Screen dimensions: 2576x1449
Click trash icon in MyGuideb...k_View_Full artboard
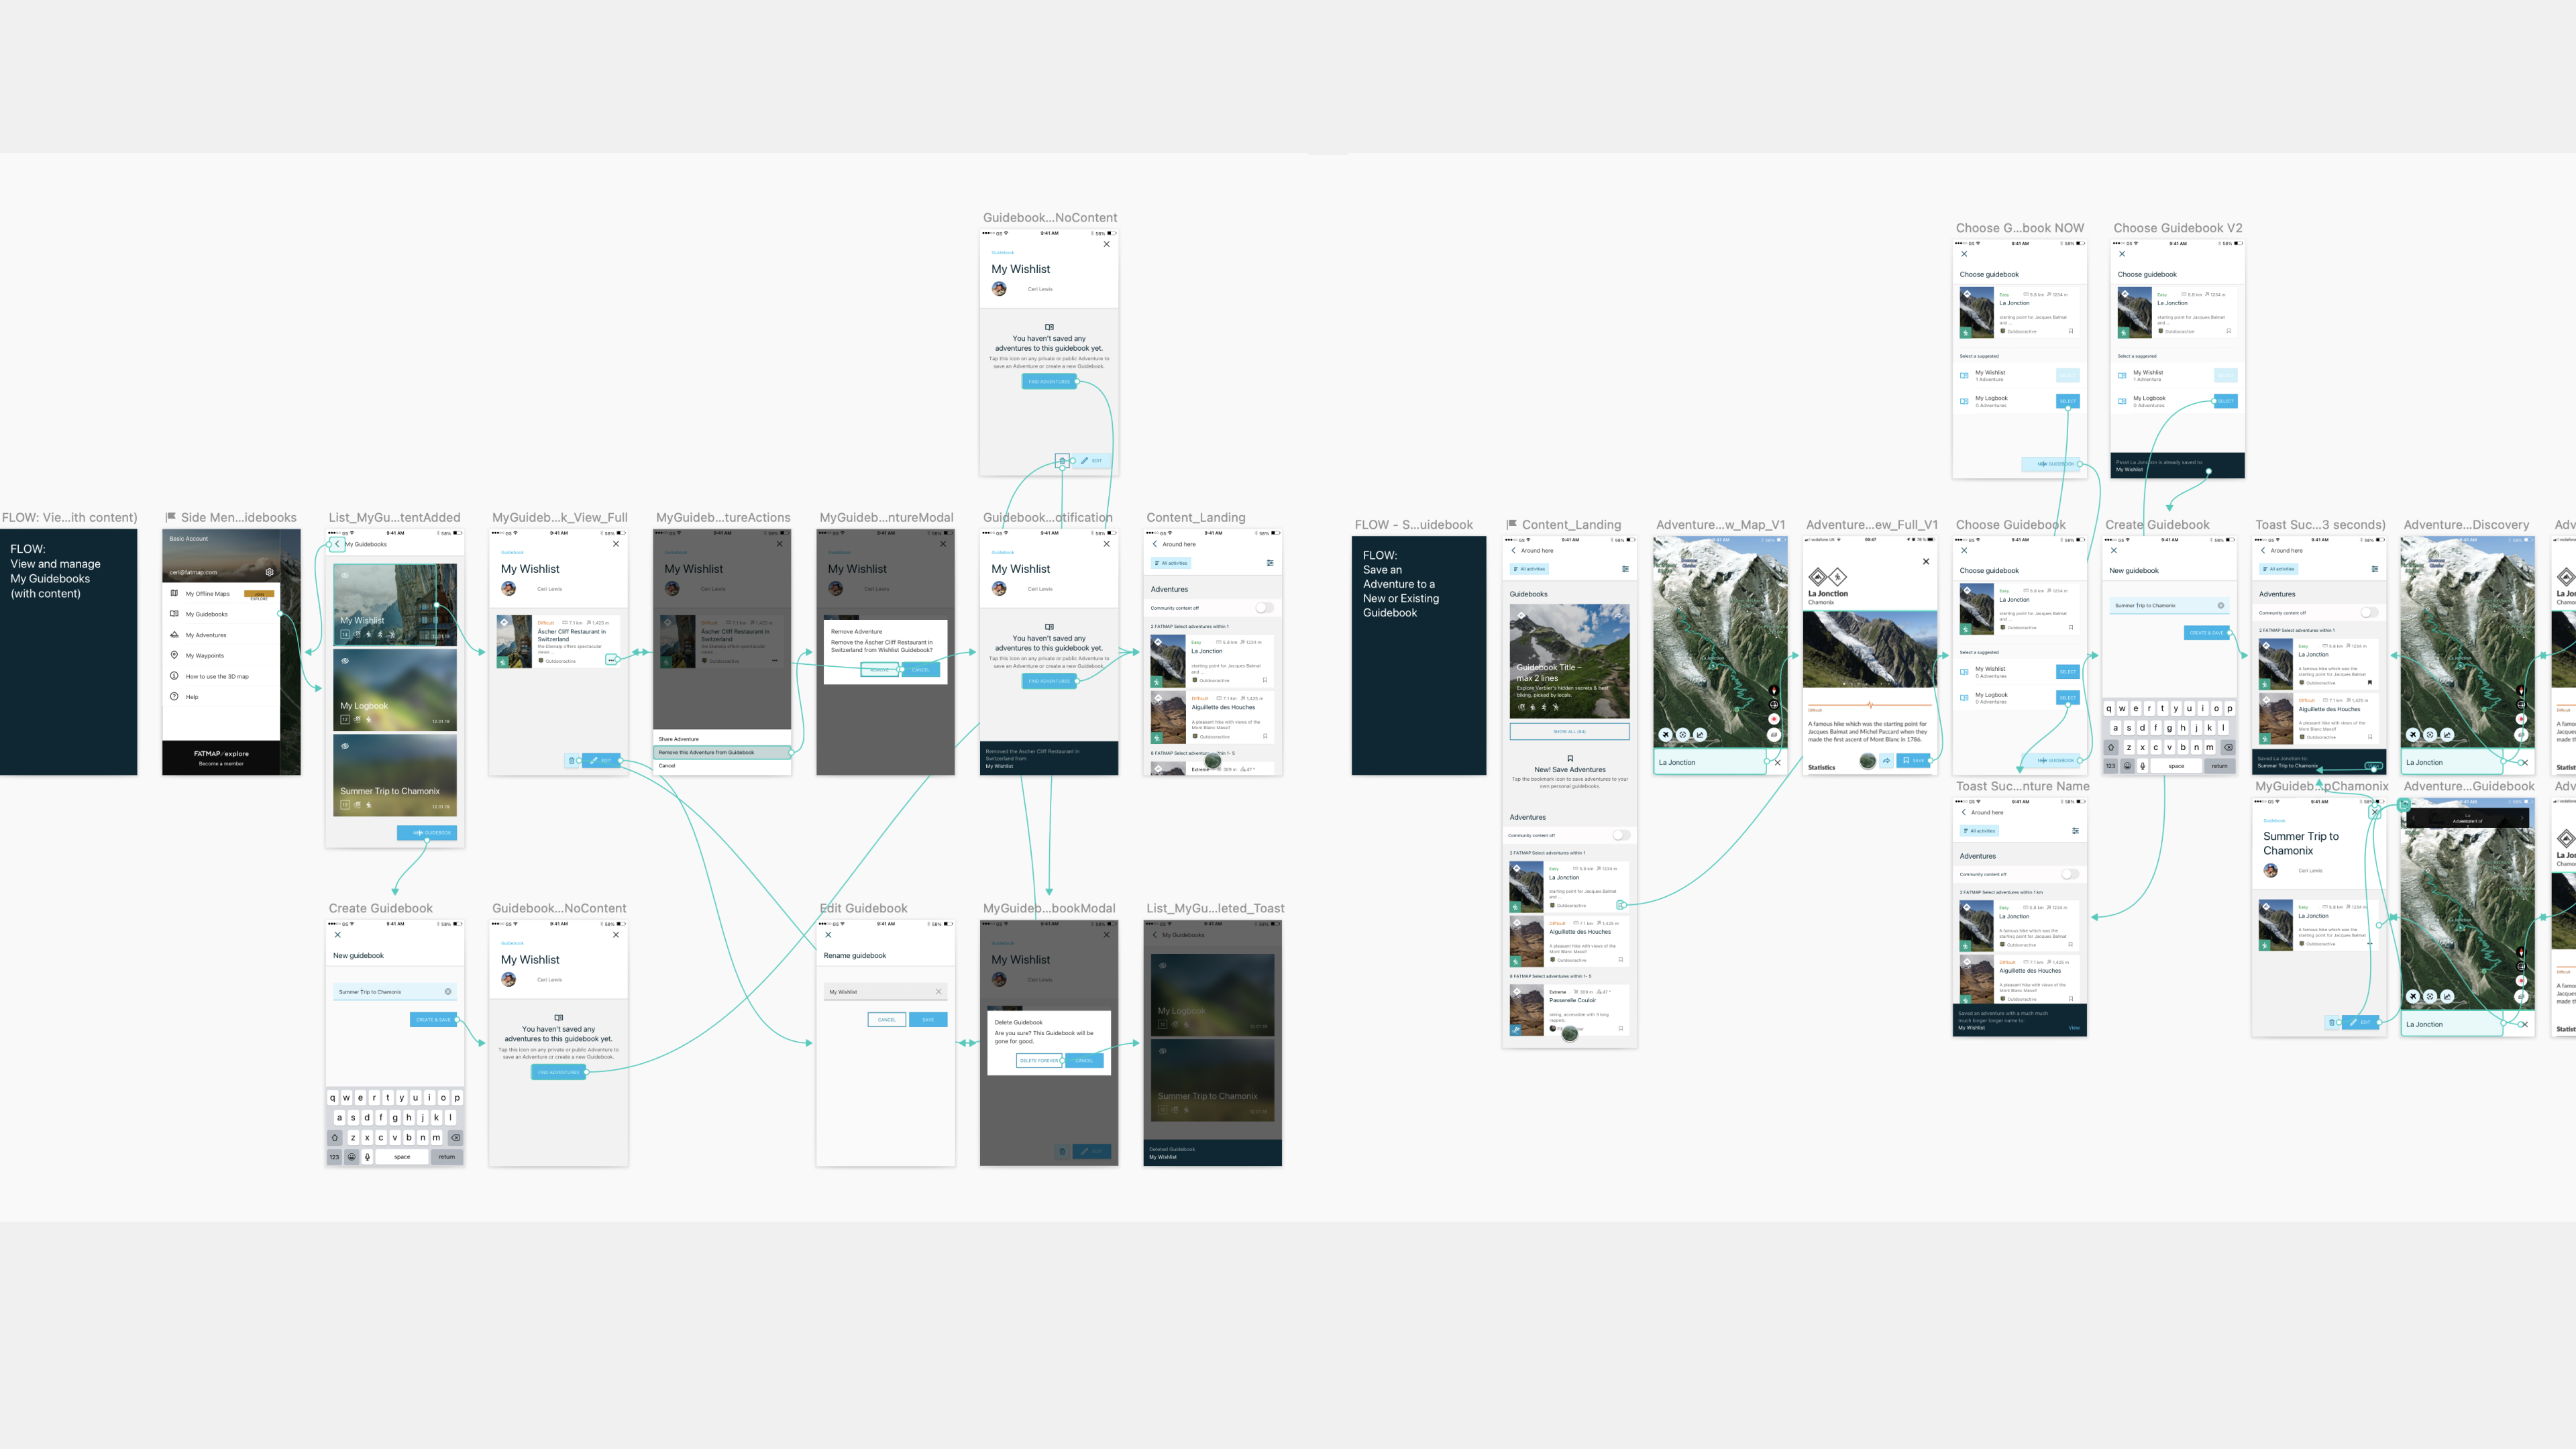[x=571, y=760]
